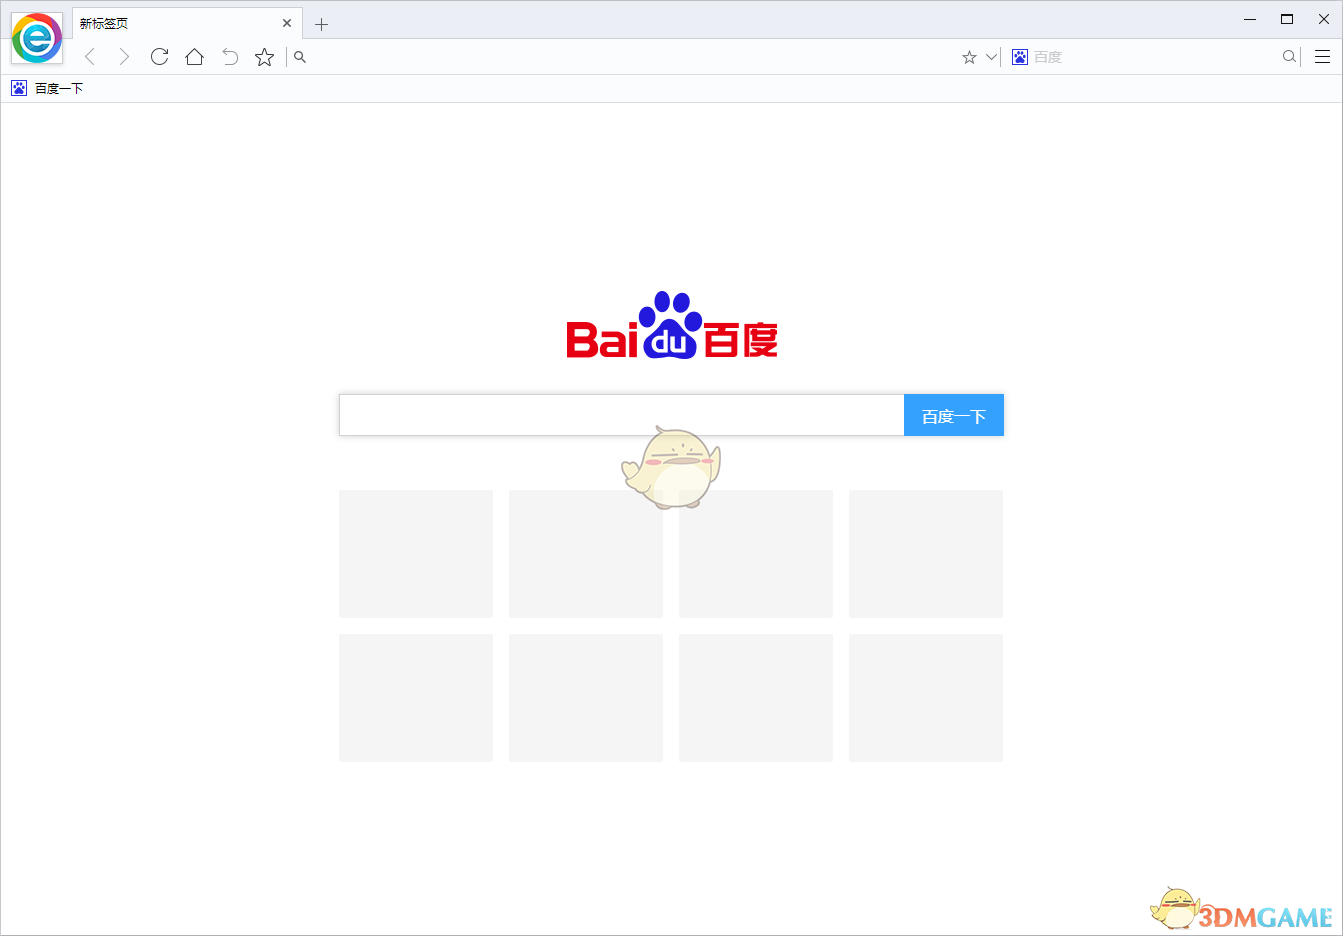Expand the address bar dropdown chevron
This screenshot has height=936, width=1343.
[991, 57]
